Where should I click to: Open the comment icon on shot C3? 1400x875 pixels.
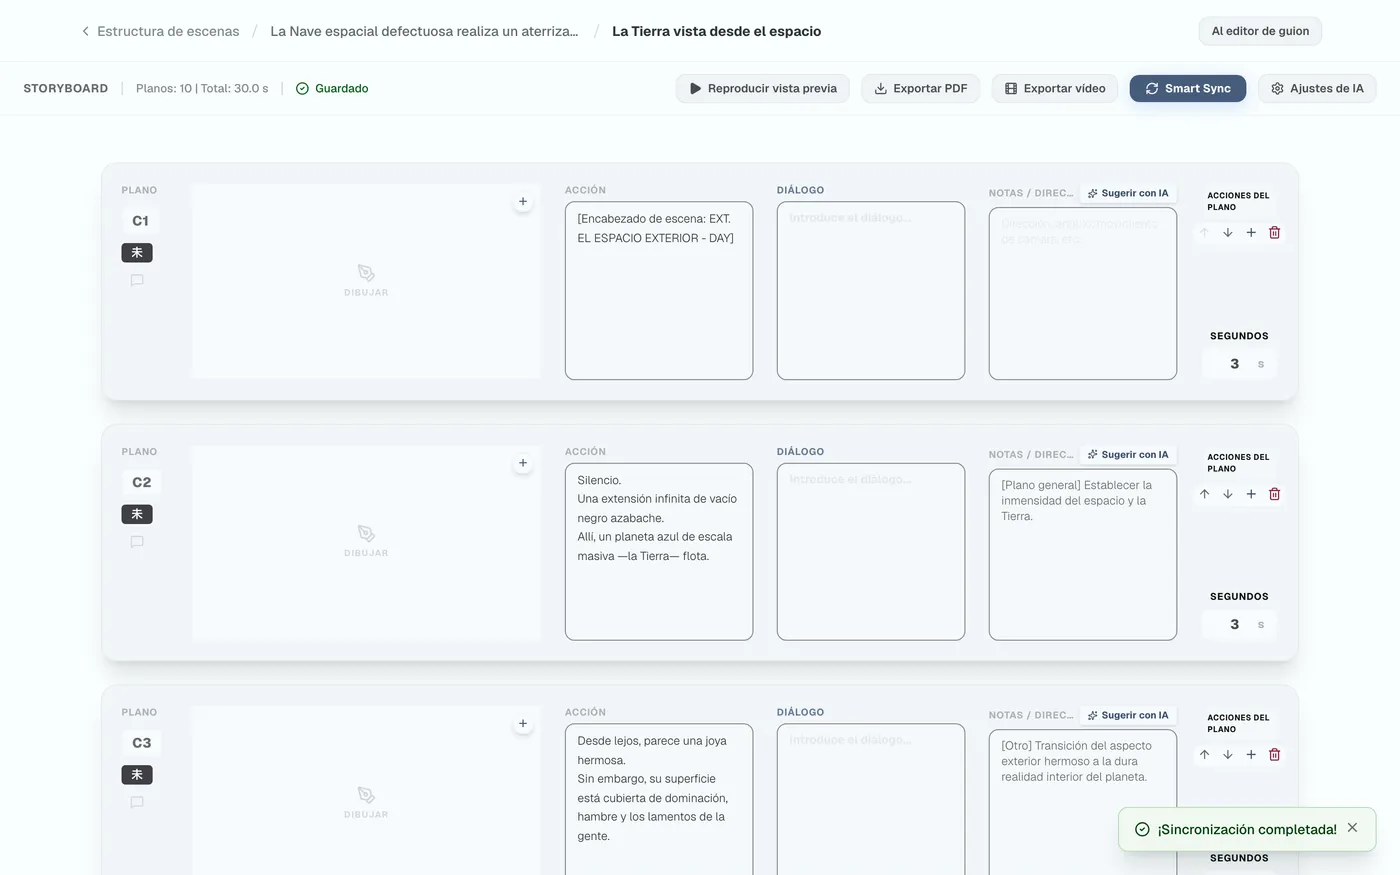pos(137,802)
